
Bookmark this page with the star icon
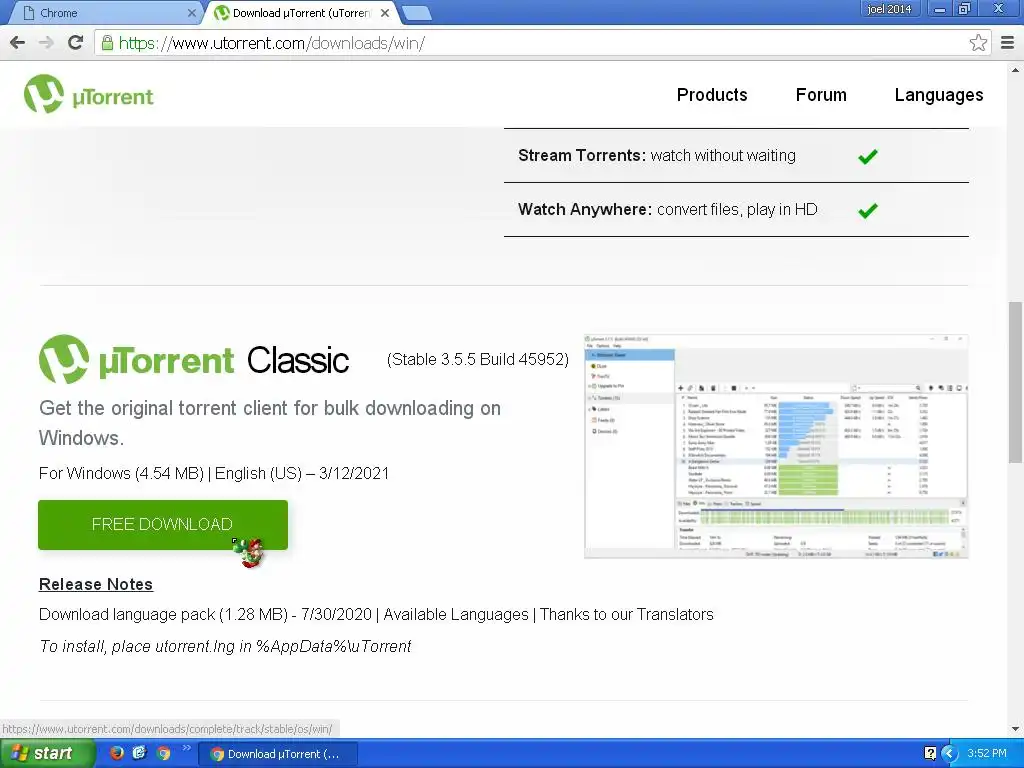tap(978, 43)
